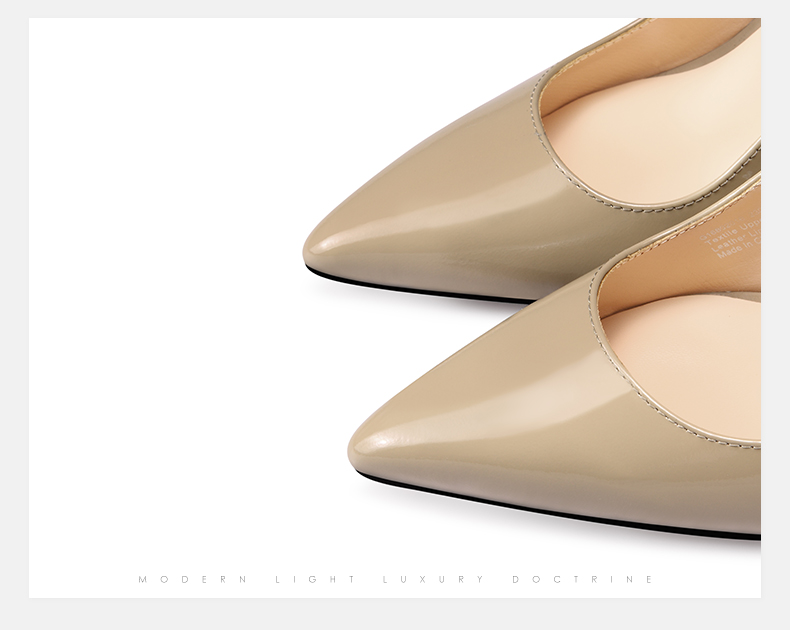Click the black sole edge of lower shoe
The image size is (790, 630).
pos(560,512)
